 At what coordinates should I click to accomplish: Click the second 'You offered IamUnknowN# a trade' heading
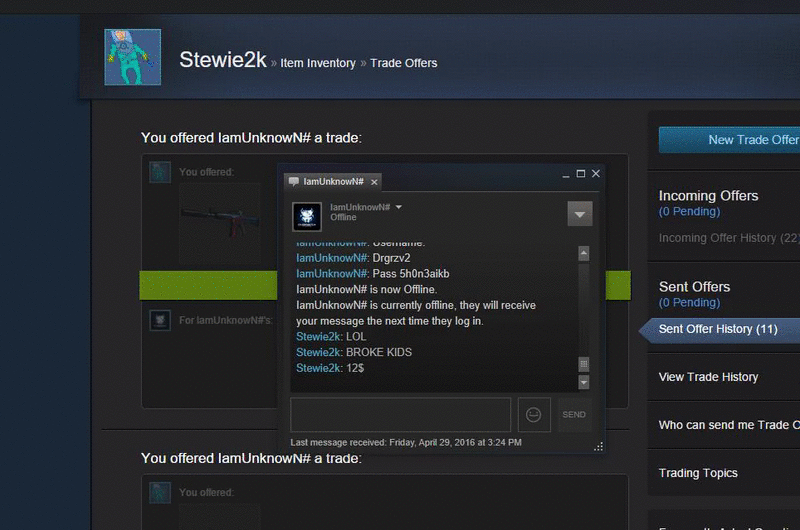[x=252, y=459]
